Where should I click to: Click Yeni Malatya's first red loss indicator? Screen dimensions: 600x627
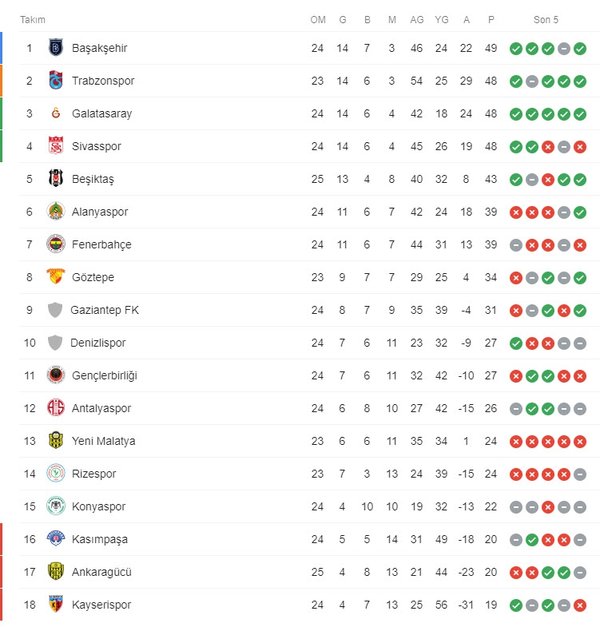[515, 441]
